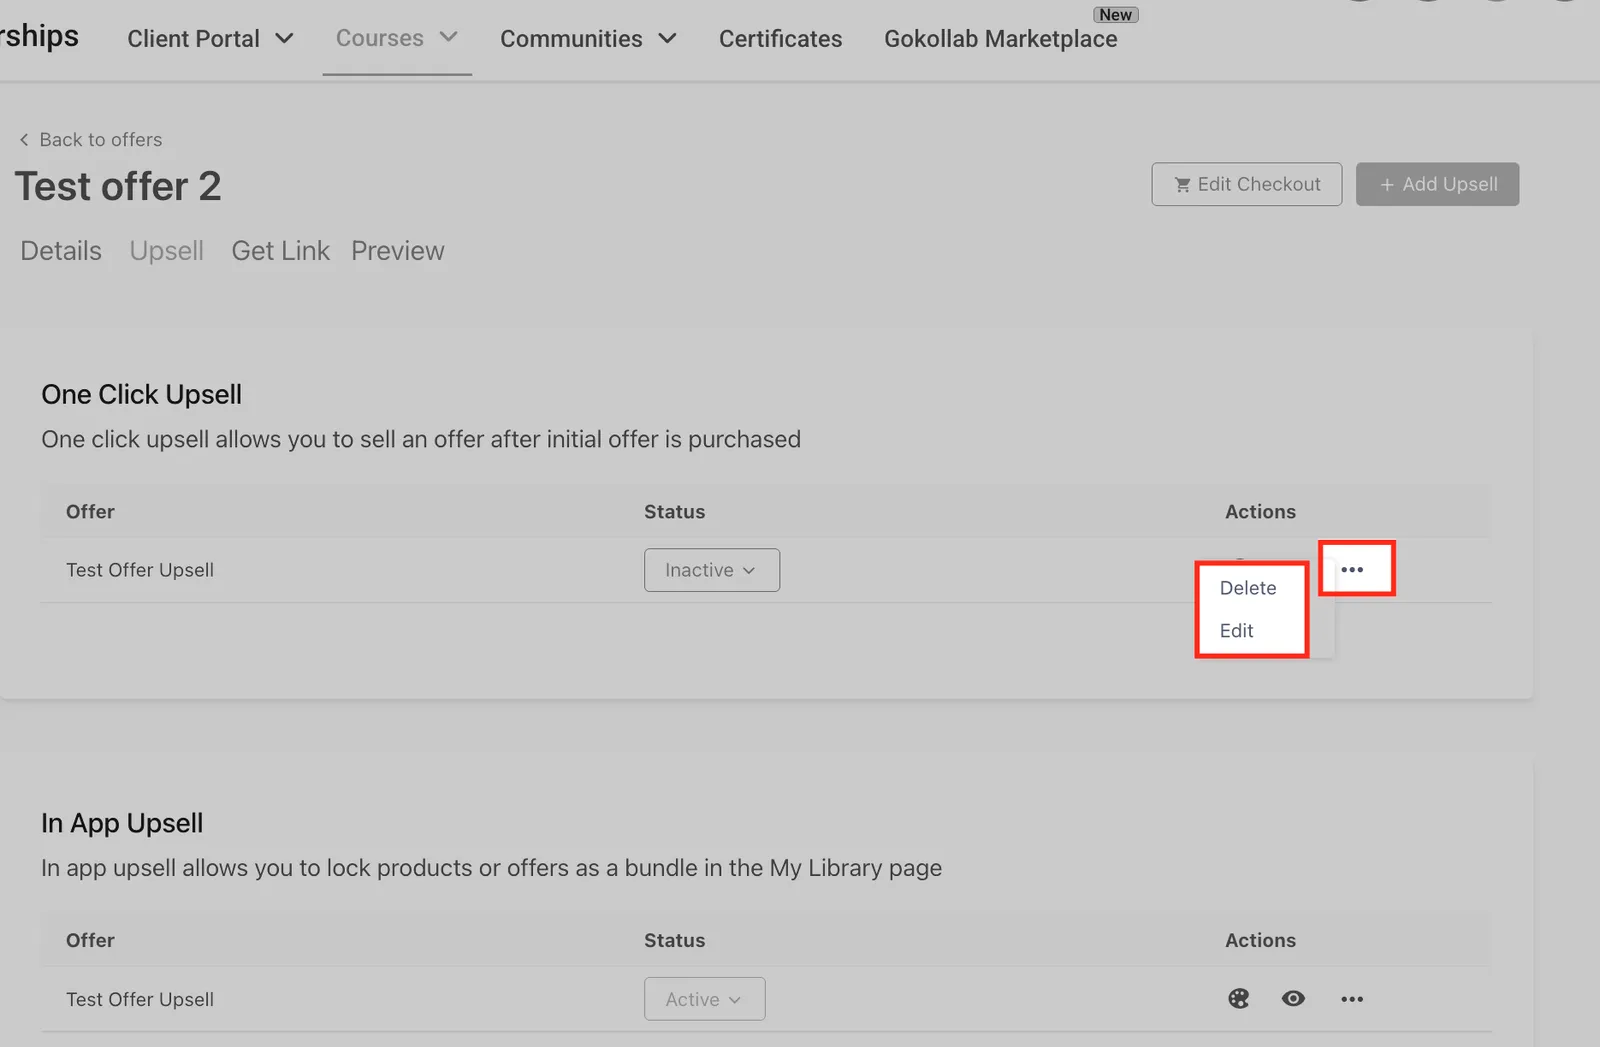Click the cart icon in Edit Checkout
Screen dimensions: 1600x1047
pos(1182,185)
